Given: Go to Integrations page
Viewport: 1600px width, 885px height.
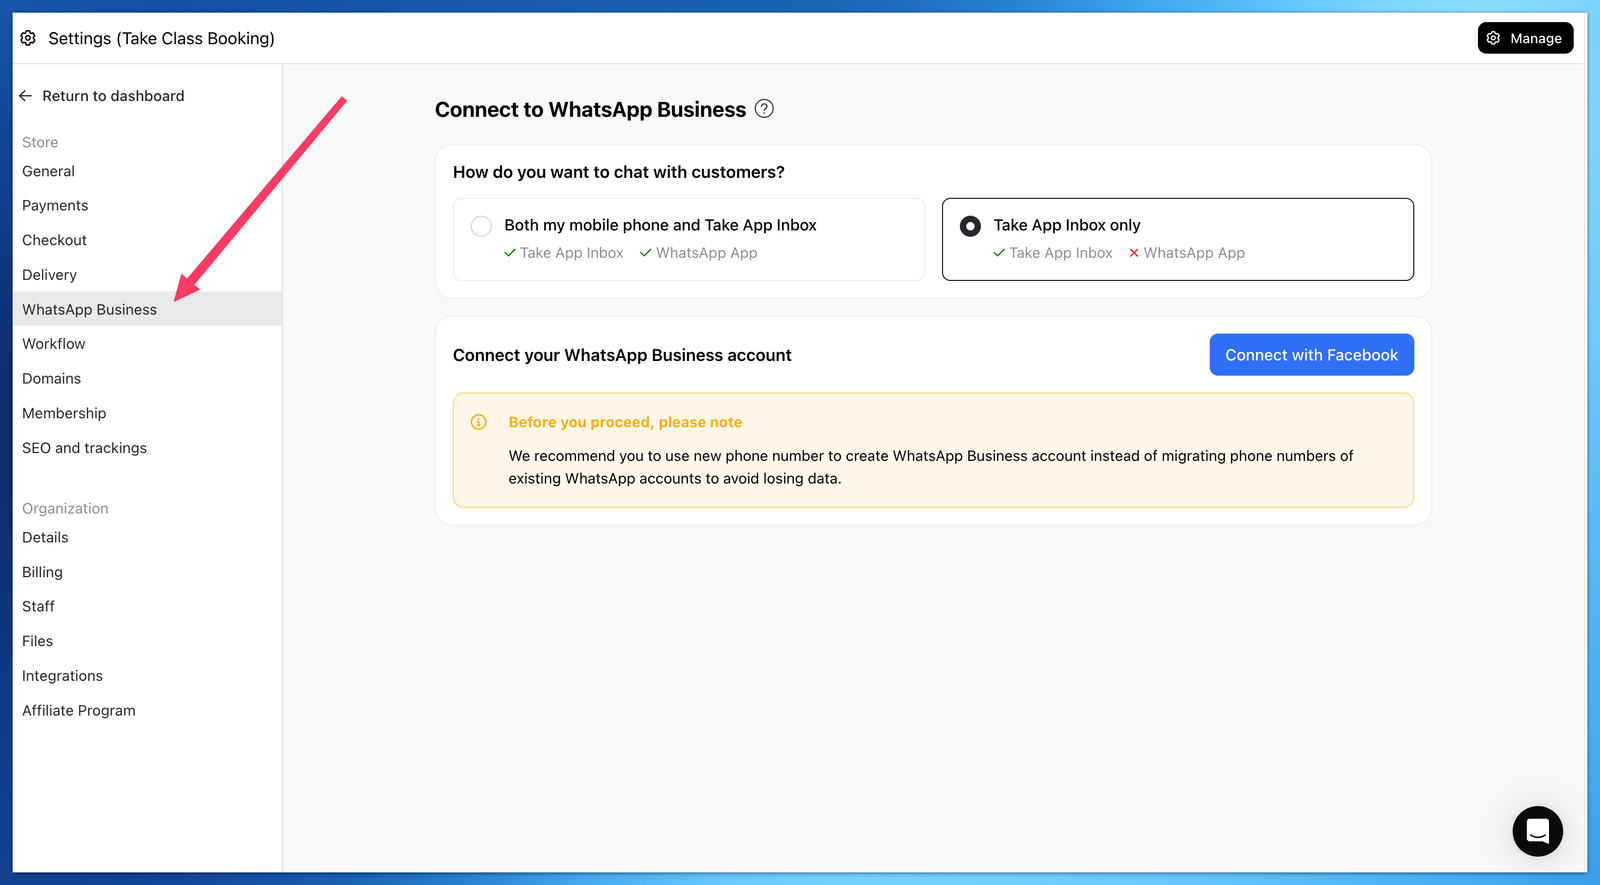Looking at the screenshot, I should tap(147, 676).
